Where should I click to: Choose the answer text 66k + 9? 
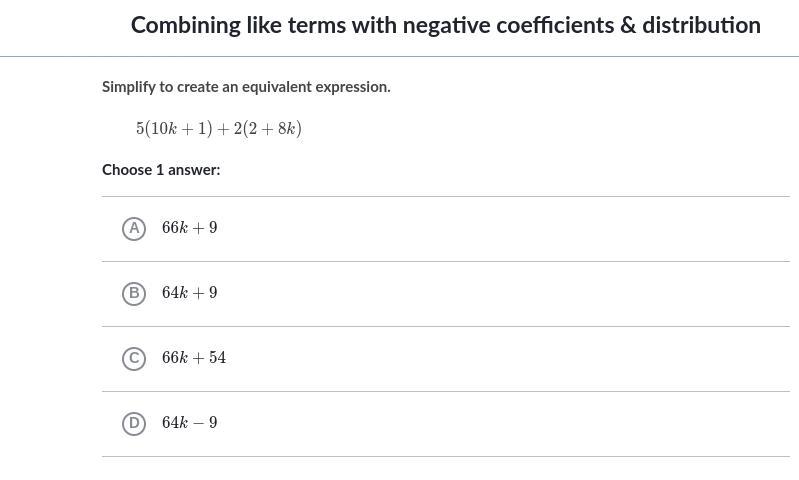pos(190,227)
